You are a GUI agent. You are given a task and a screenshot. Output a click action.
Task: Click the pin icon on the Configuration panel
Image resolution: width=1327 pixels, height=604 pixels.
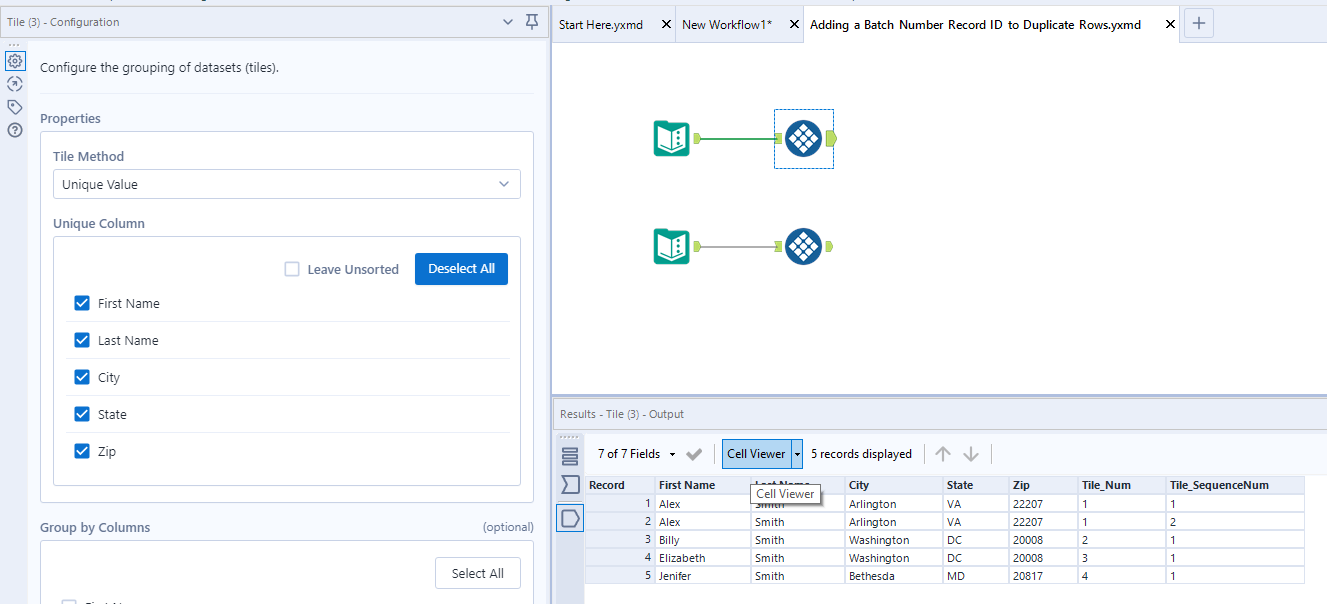531,21
